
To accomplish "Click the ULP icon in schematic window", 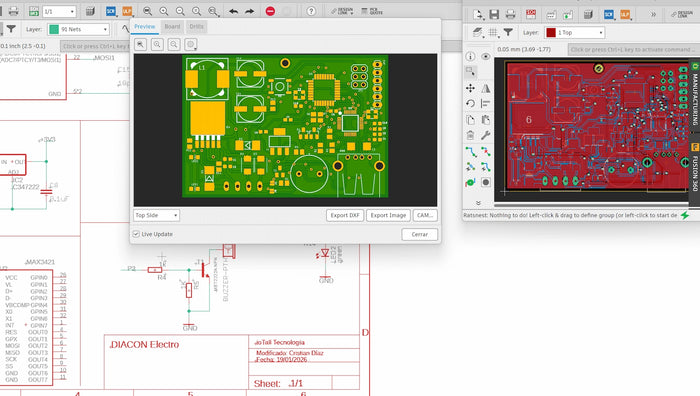I will click(127, 11).
